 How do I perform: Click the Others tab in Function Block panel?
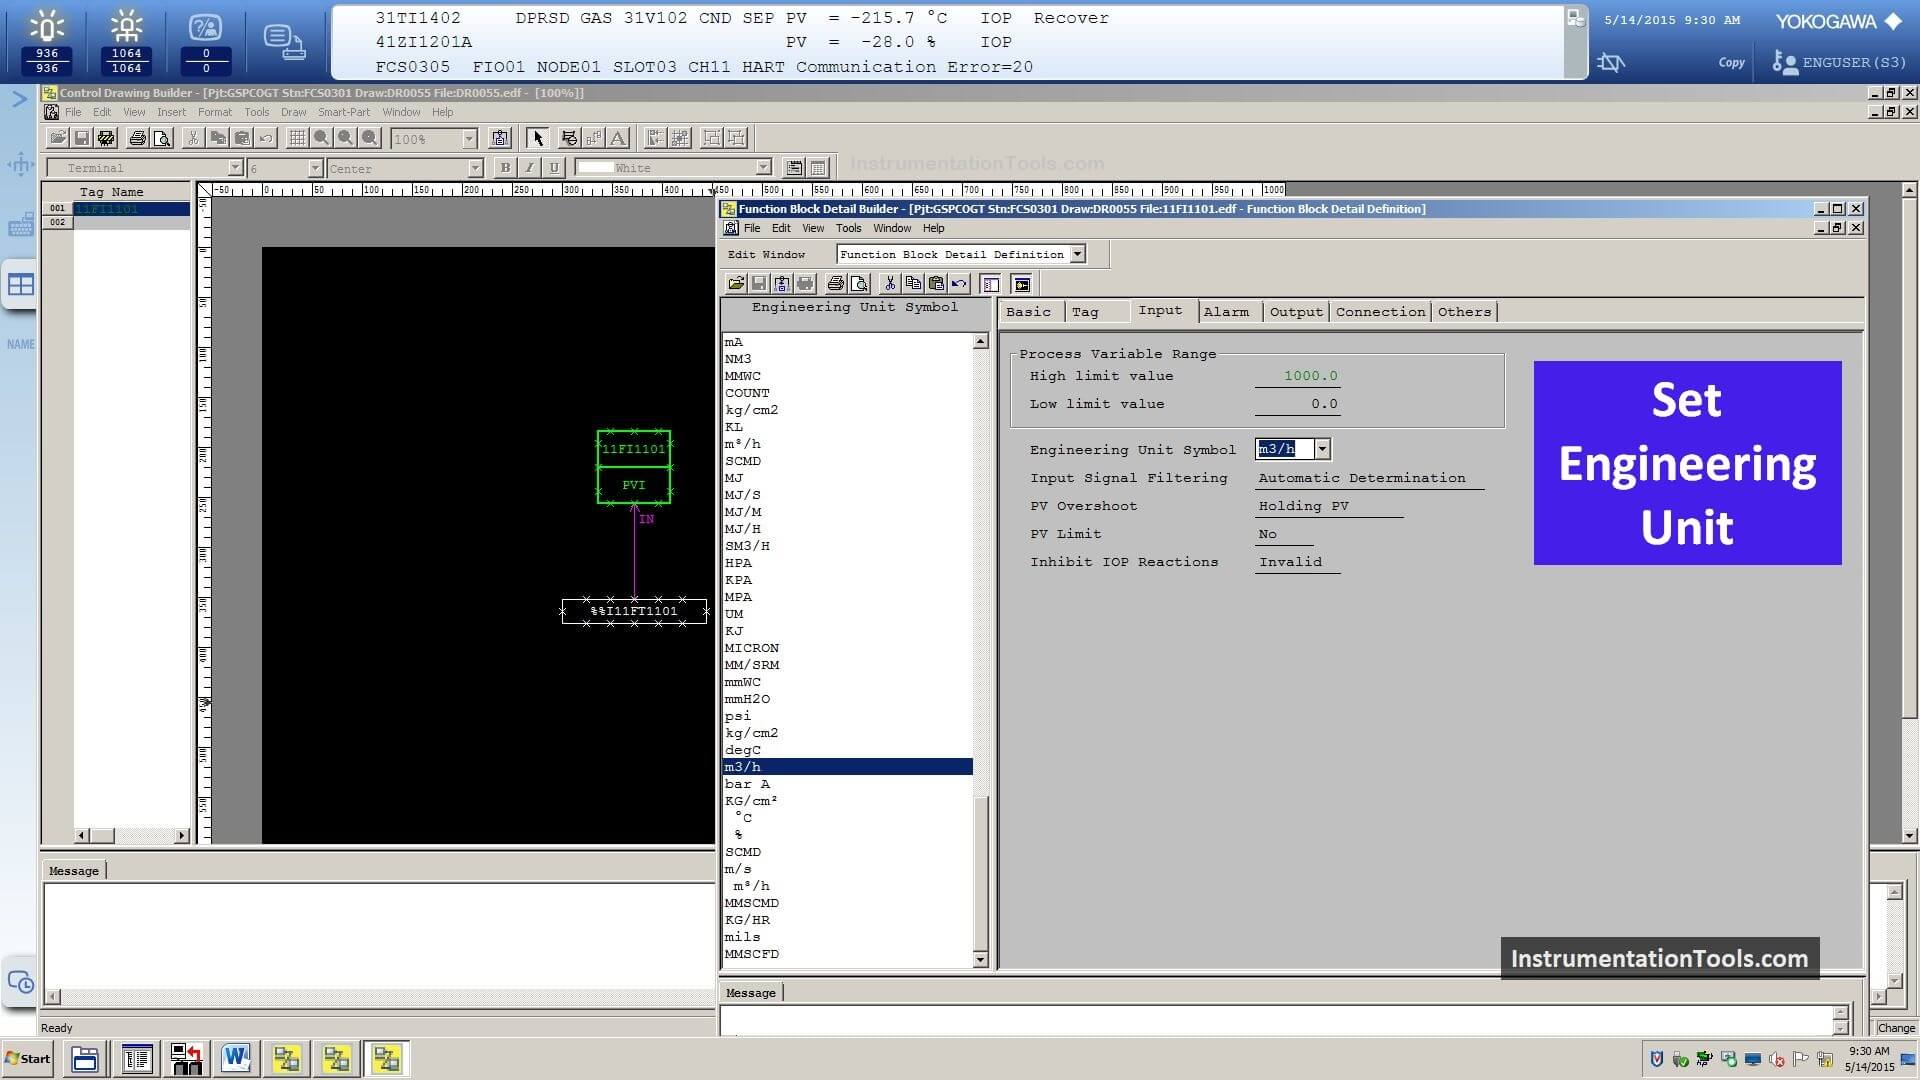tap(1462, 311)
